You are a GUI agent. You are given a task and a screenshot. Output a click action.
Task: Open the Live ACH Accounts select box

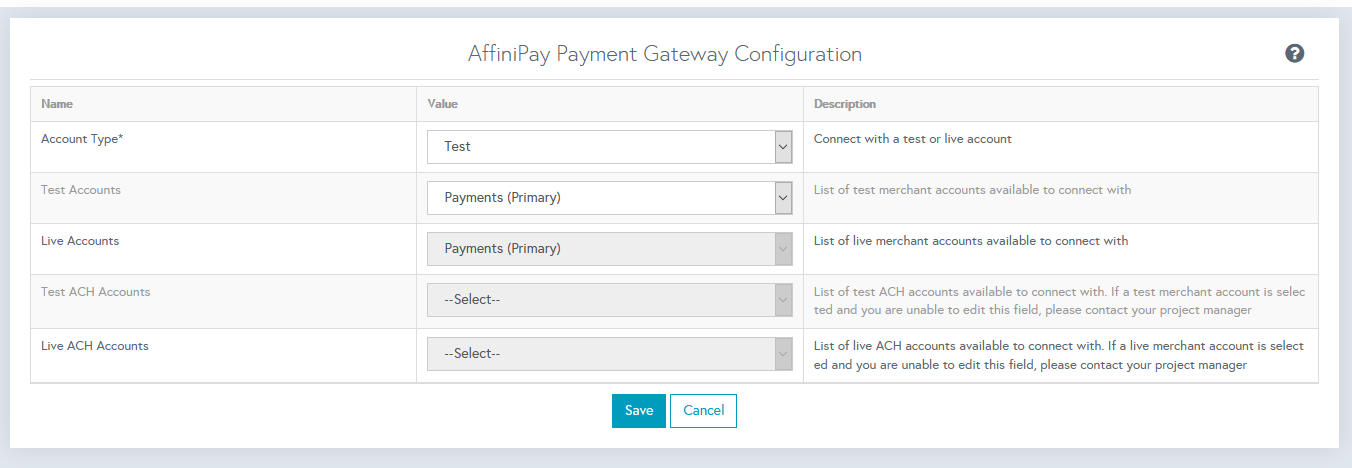point(610,354)
